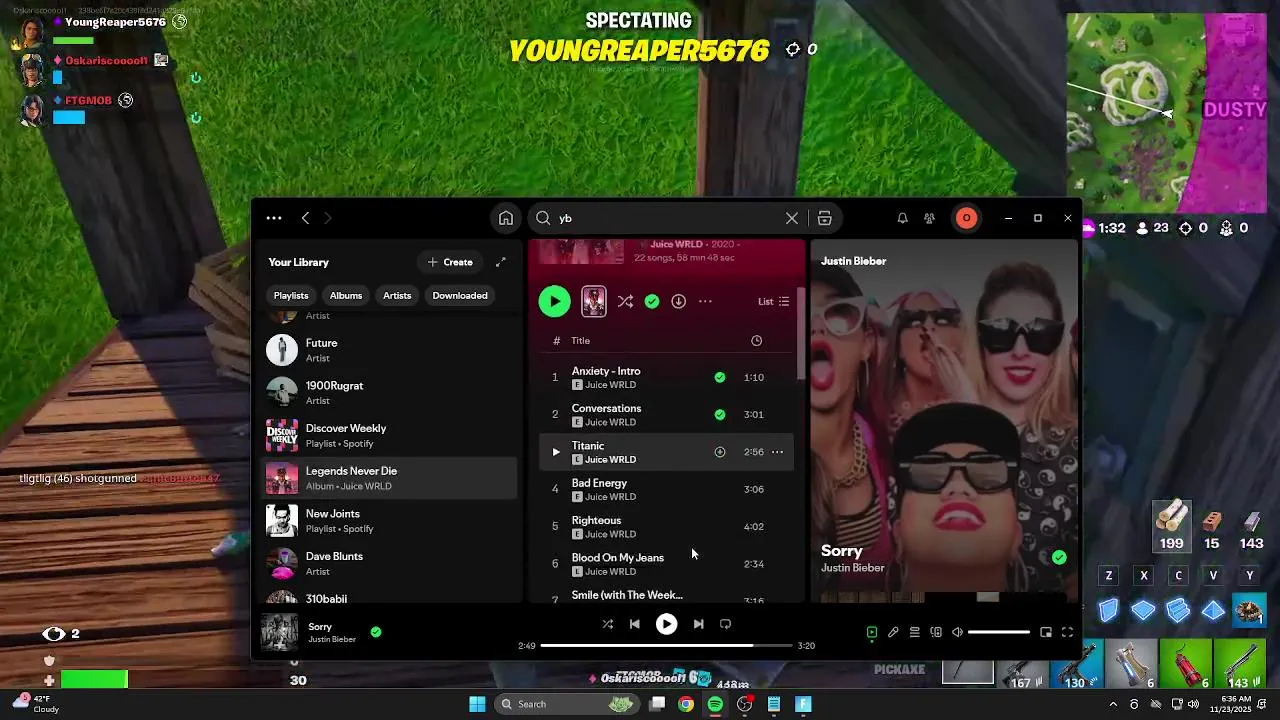Image resolution: width=1280 pixels, height=720 pixels.
Task: Open the What's New notifications bell
Action: (x=902, y=218)
